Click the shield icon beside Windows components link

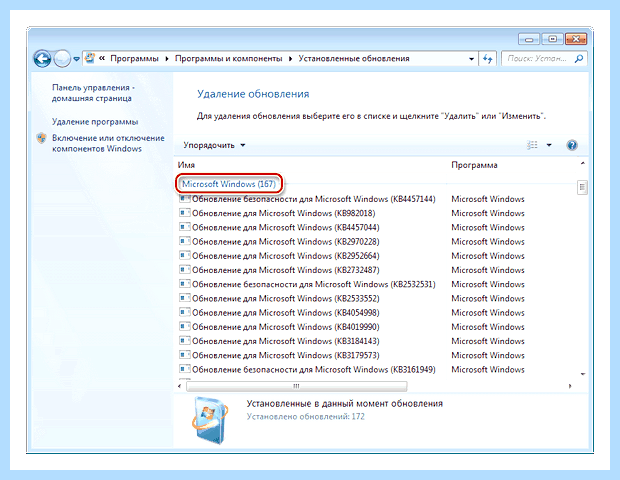pos(42,138)
